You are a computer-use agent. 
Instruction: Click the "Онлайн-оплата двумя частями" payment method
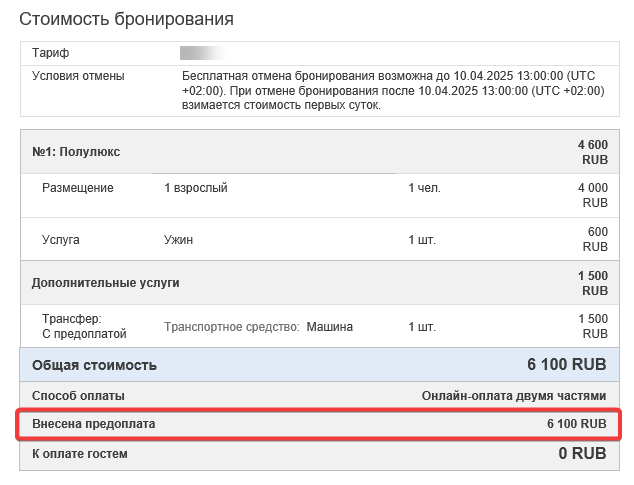coord(514,396)
